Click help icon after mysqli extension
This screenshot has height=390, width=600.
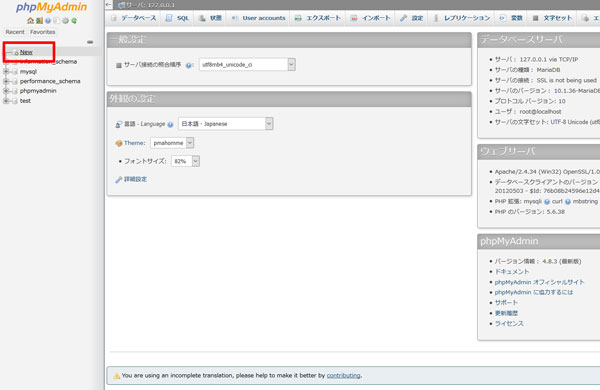tap(547, 202)
